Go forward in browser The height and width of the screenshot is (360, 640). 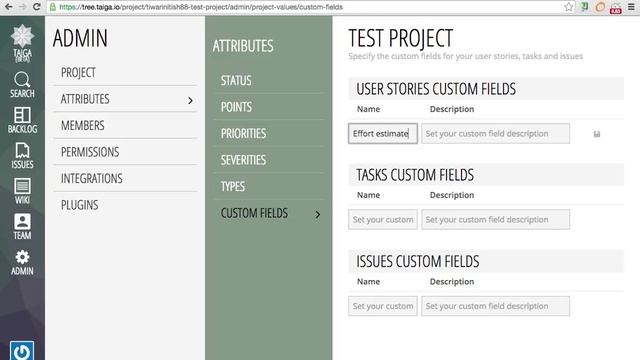(x=22, y=7)
